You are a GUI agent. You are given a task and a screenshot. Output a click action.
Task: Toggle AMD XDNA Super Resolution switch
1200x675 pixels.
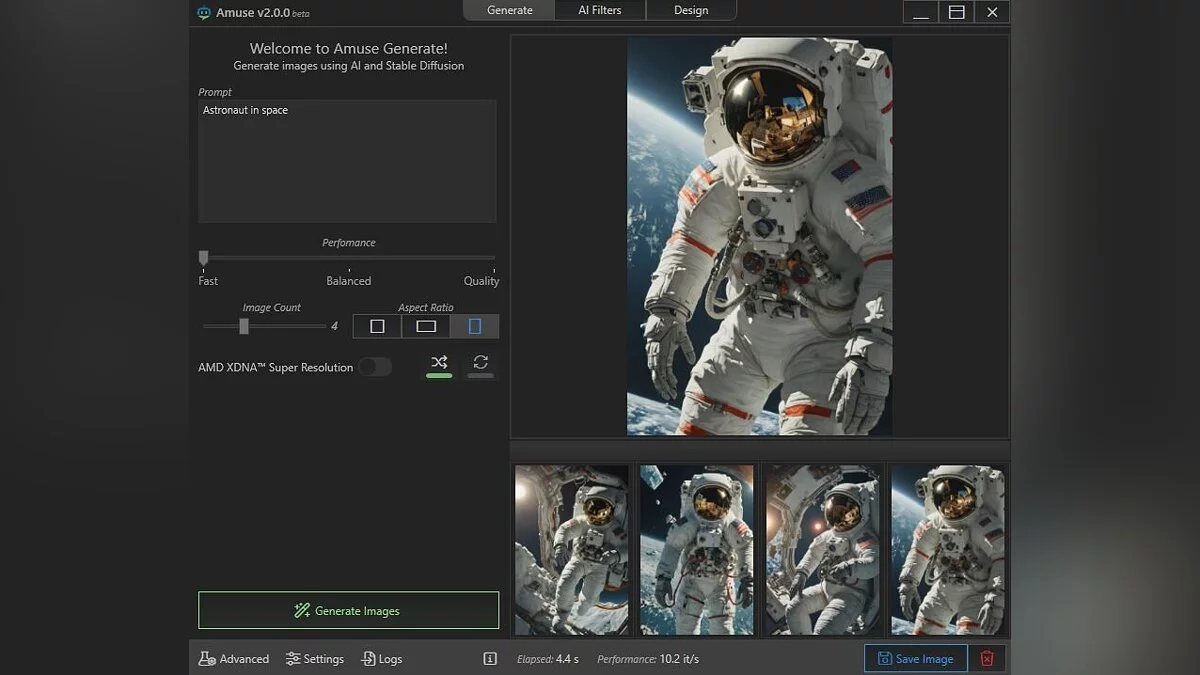375,367
